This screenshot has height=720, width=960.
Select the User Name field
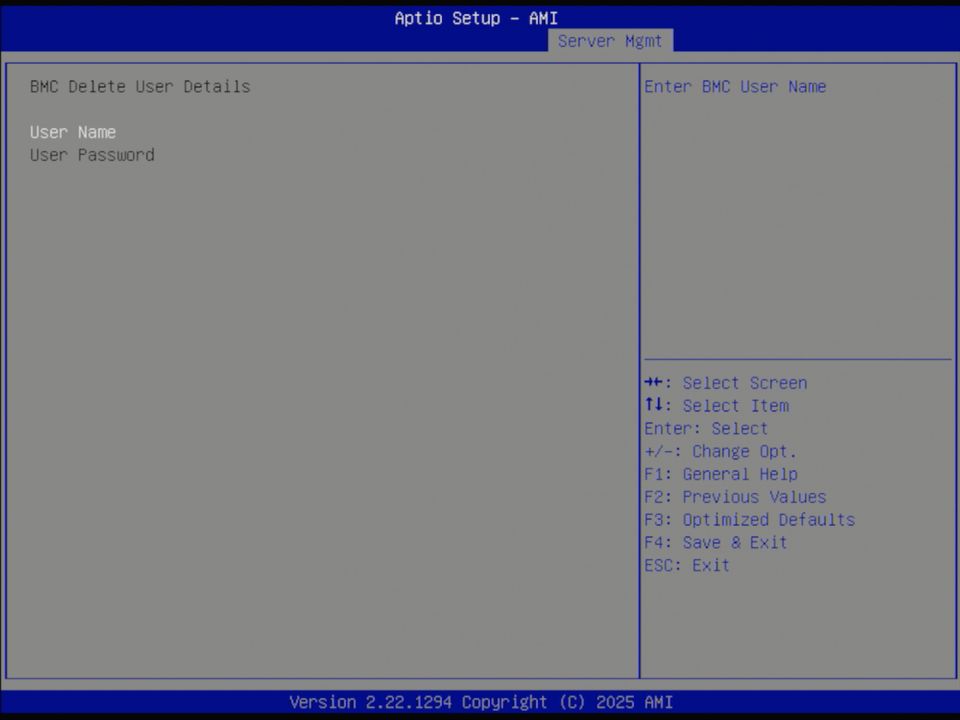pyautogui.click(x=72, y=132)
